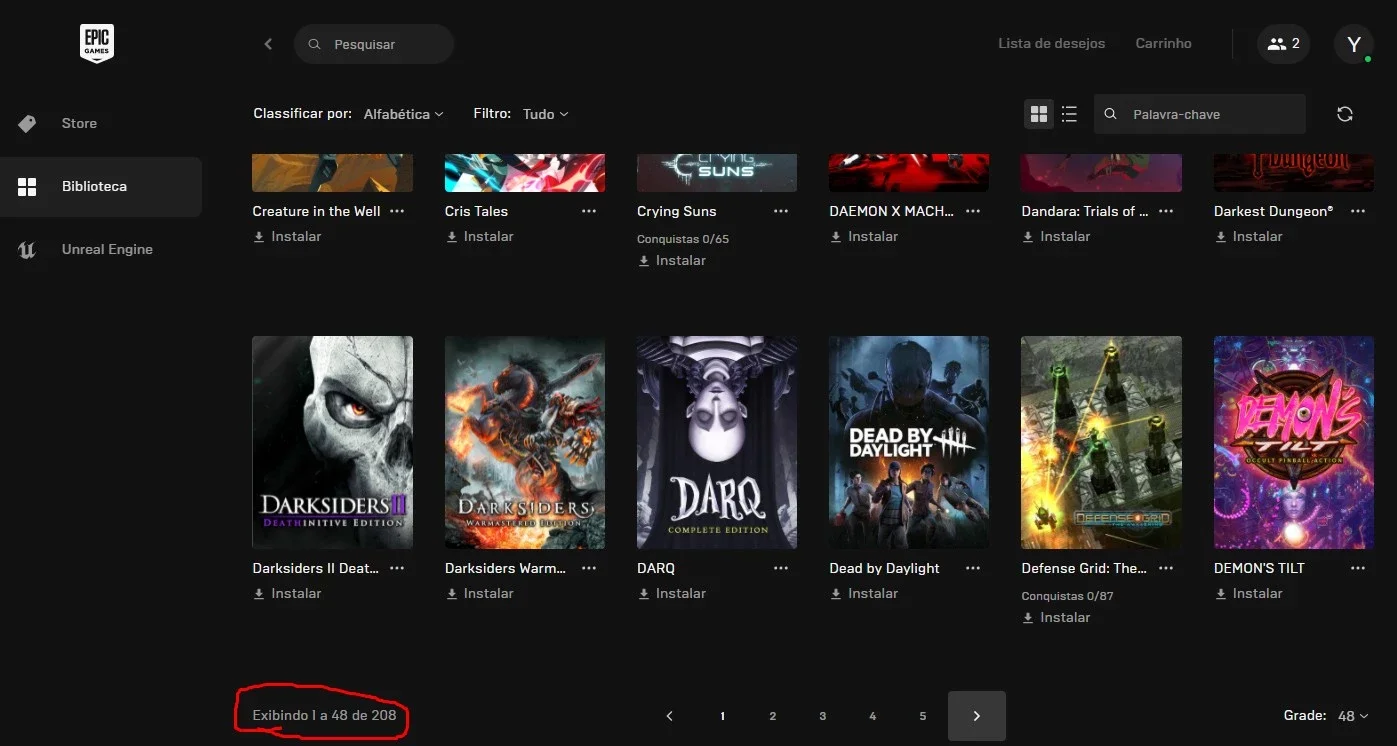Click the Cris Tales title text
Screen dimensions: 1397x746
click(476, 211)
